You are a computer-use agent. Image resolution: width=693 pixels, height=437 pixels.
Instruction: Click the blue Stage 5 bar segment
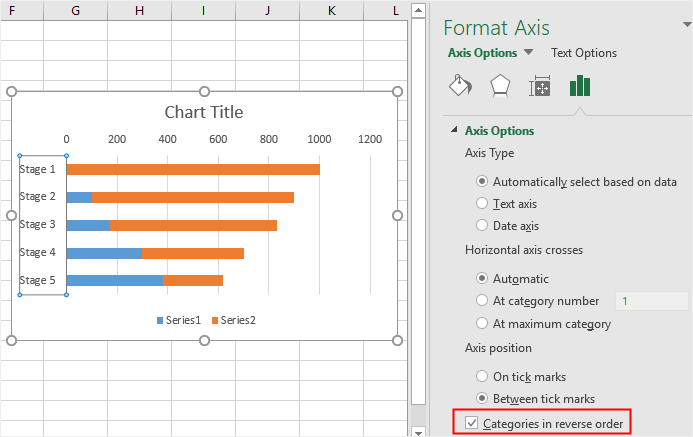114,281
